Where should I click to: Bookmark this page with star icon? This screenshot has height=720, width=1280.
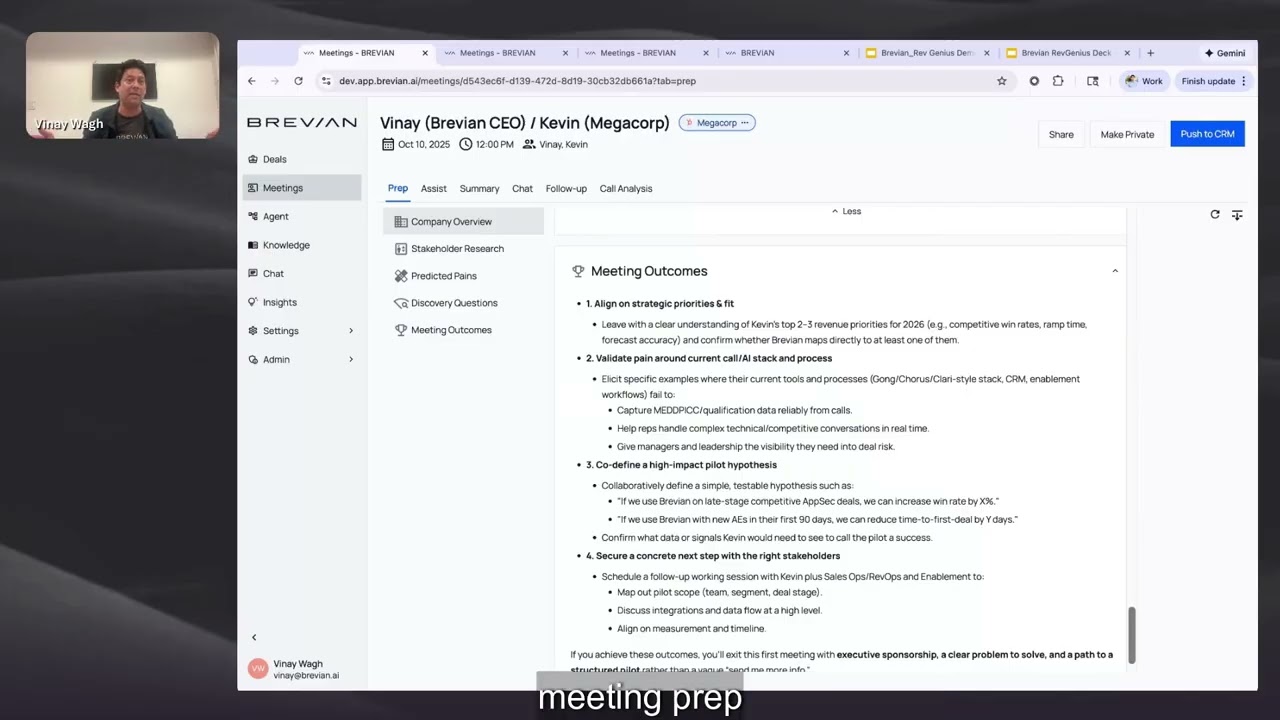(x=1002, y=81)
